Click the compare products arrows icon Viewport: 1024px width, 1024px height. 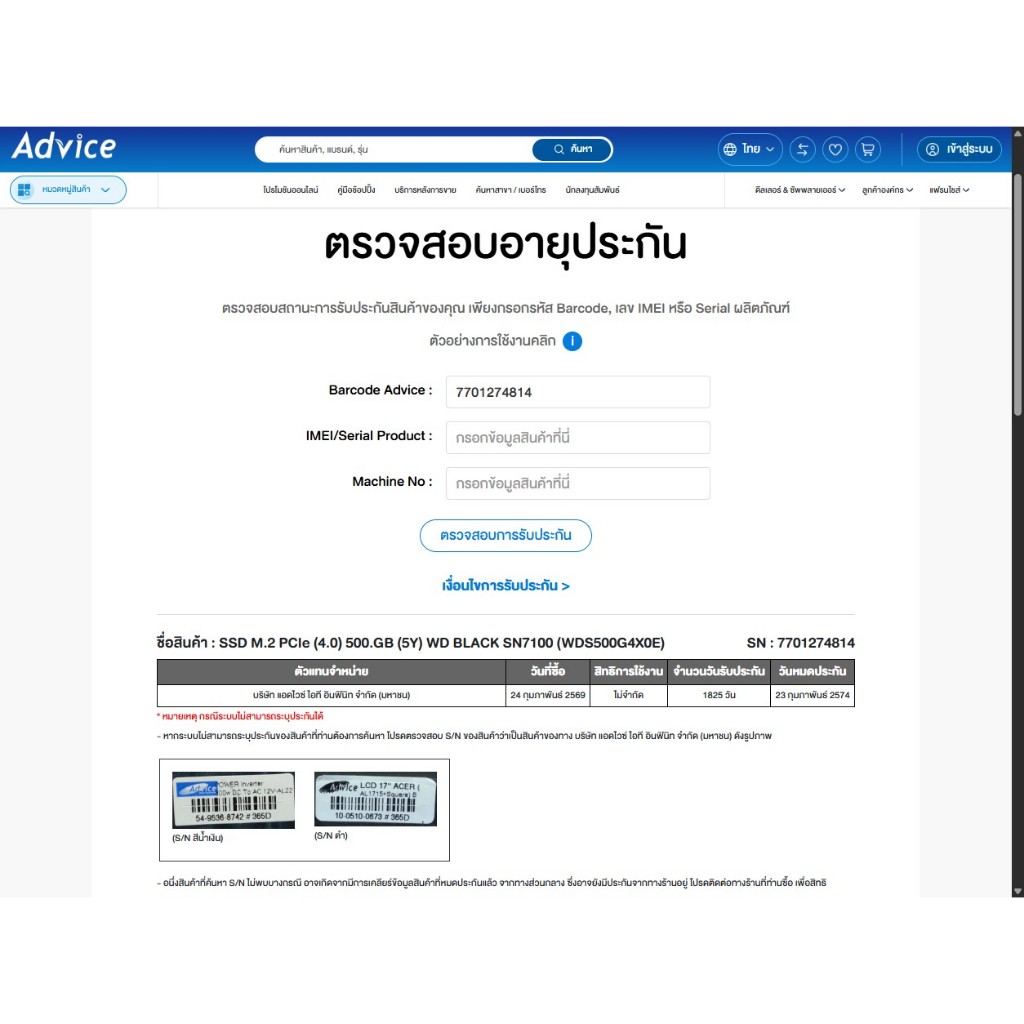[x=802, y=149]
